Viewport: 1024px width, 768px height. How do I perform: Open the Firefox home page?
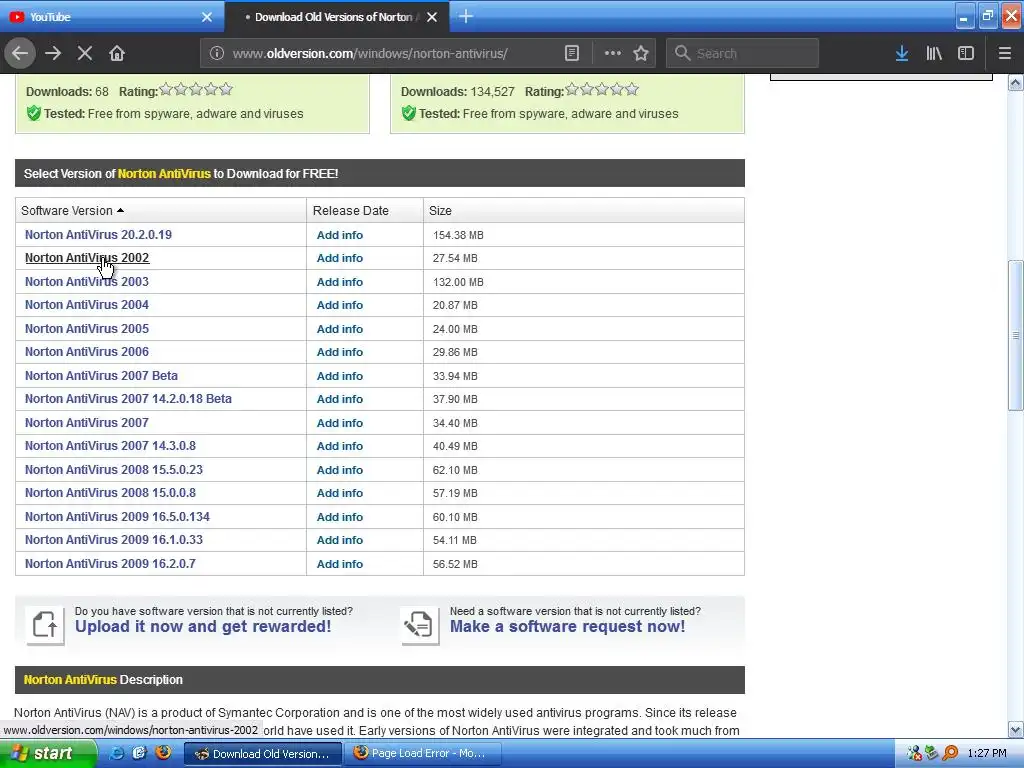click(117, 53)
